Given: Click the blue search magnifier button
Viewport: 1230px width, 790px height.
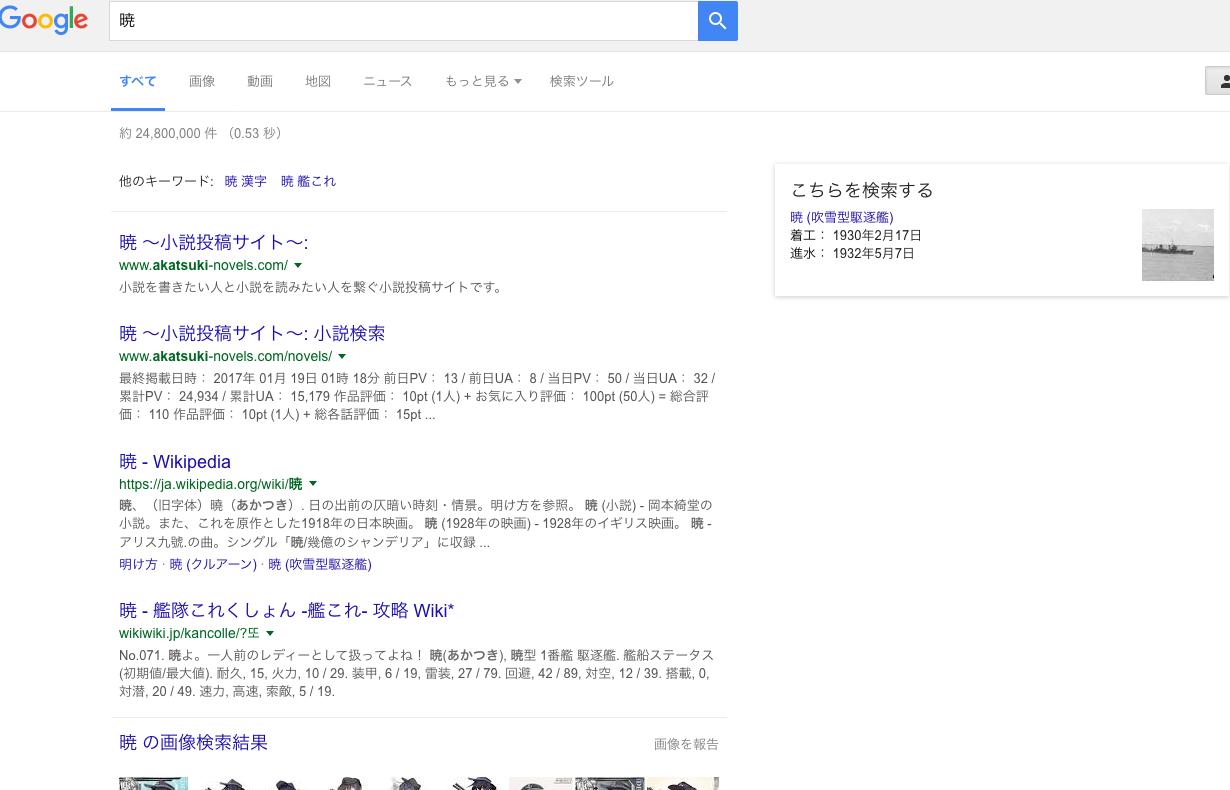Looking at the screenshot, I should 717,21.
